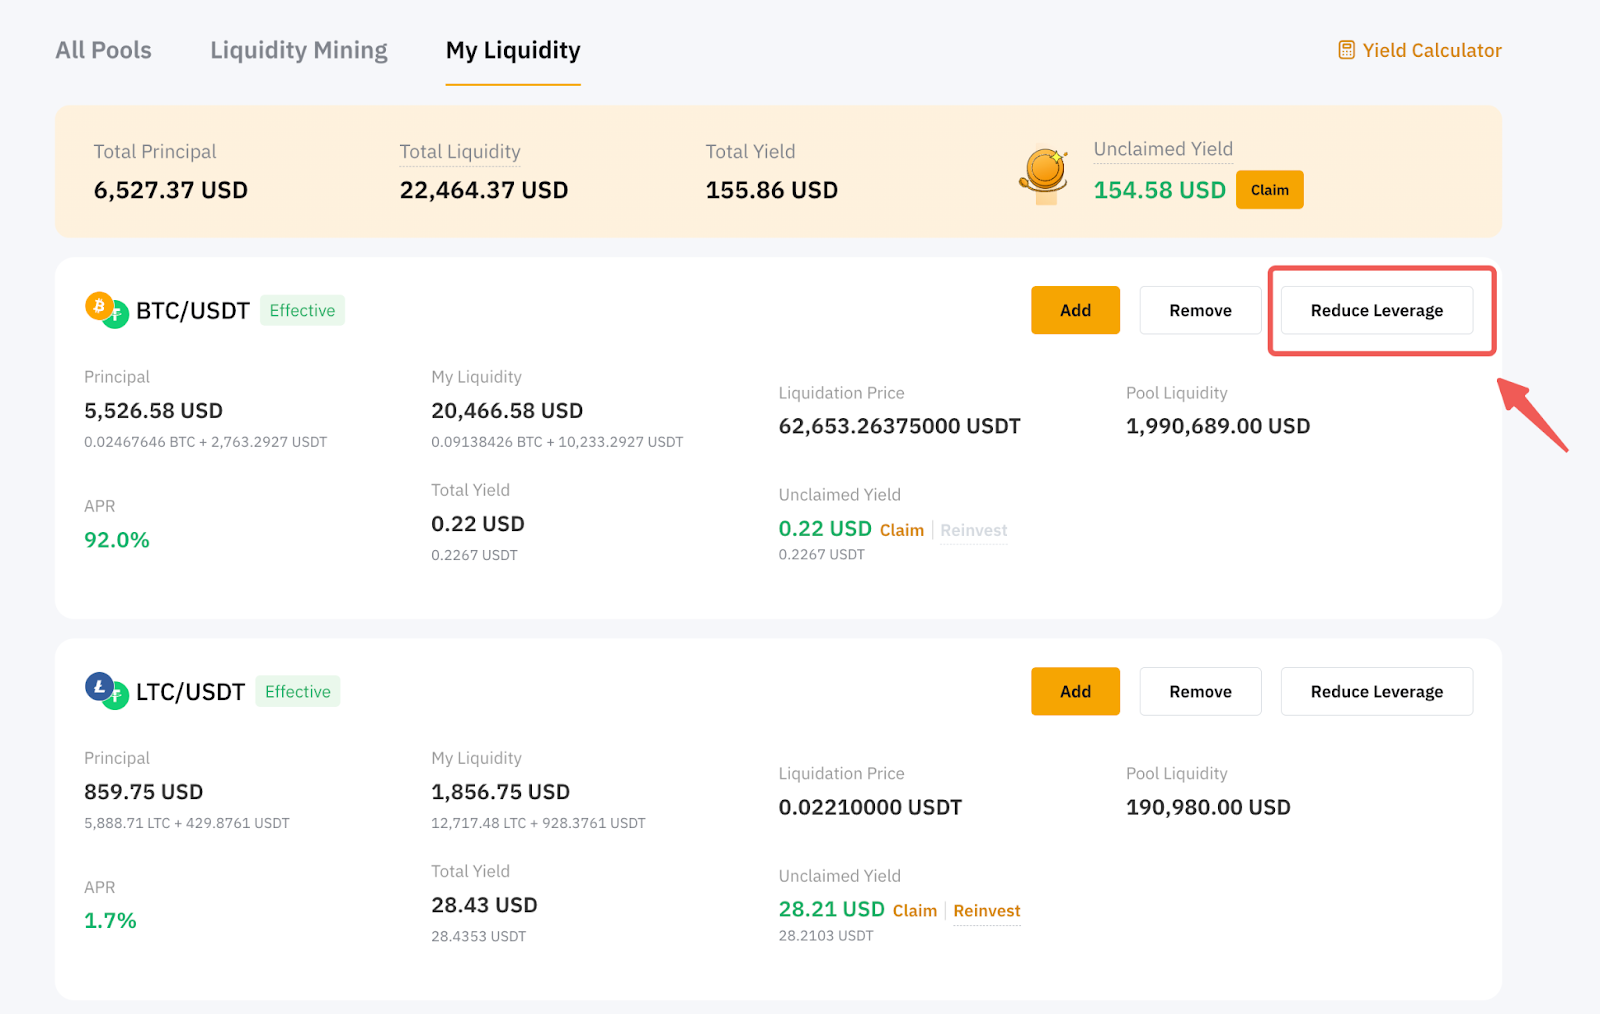
Task: Reduce leverage on the LTC/USDT position
Action: pyautogui.click(x=1376, y=691)
